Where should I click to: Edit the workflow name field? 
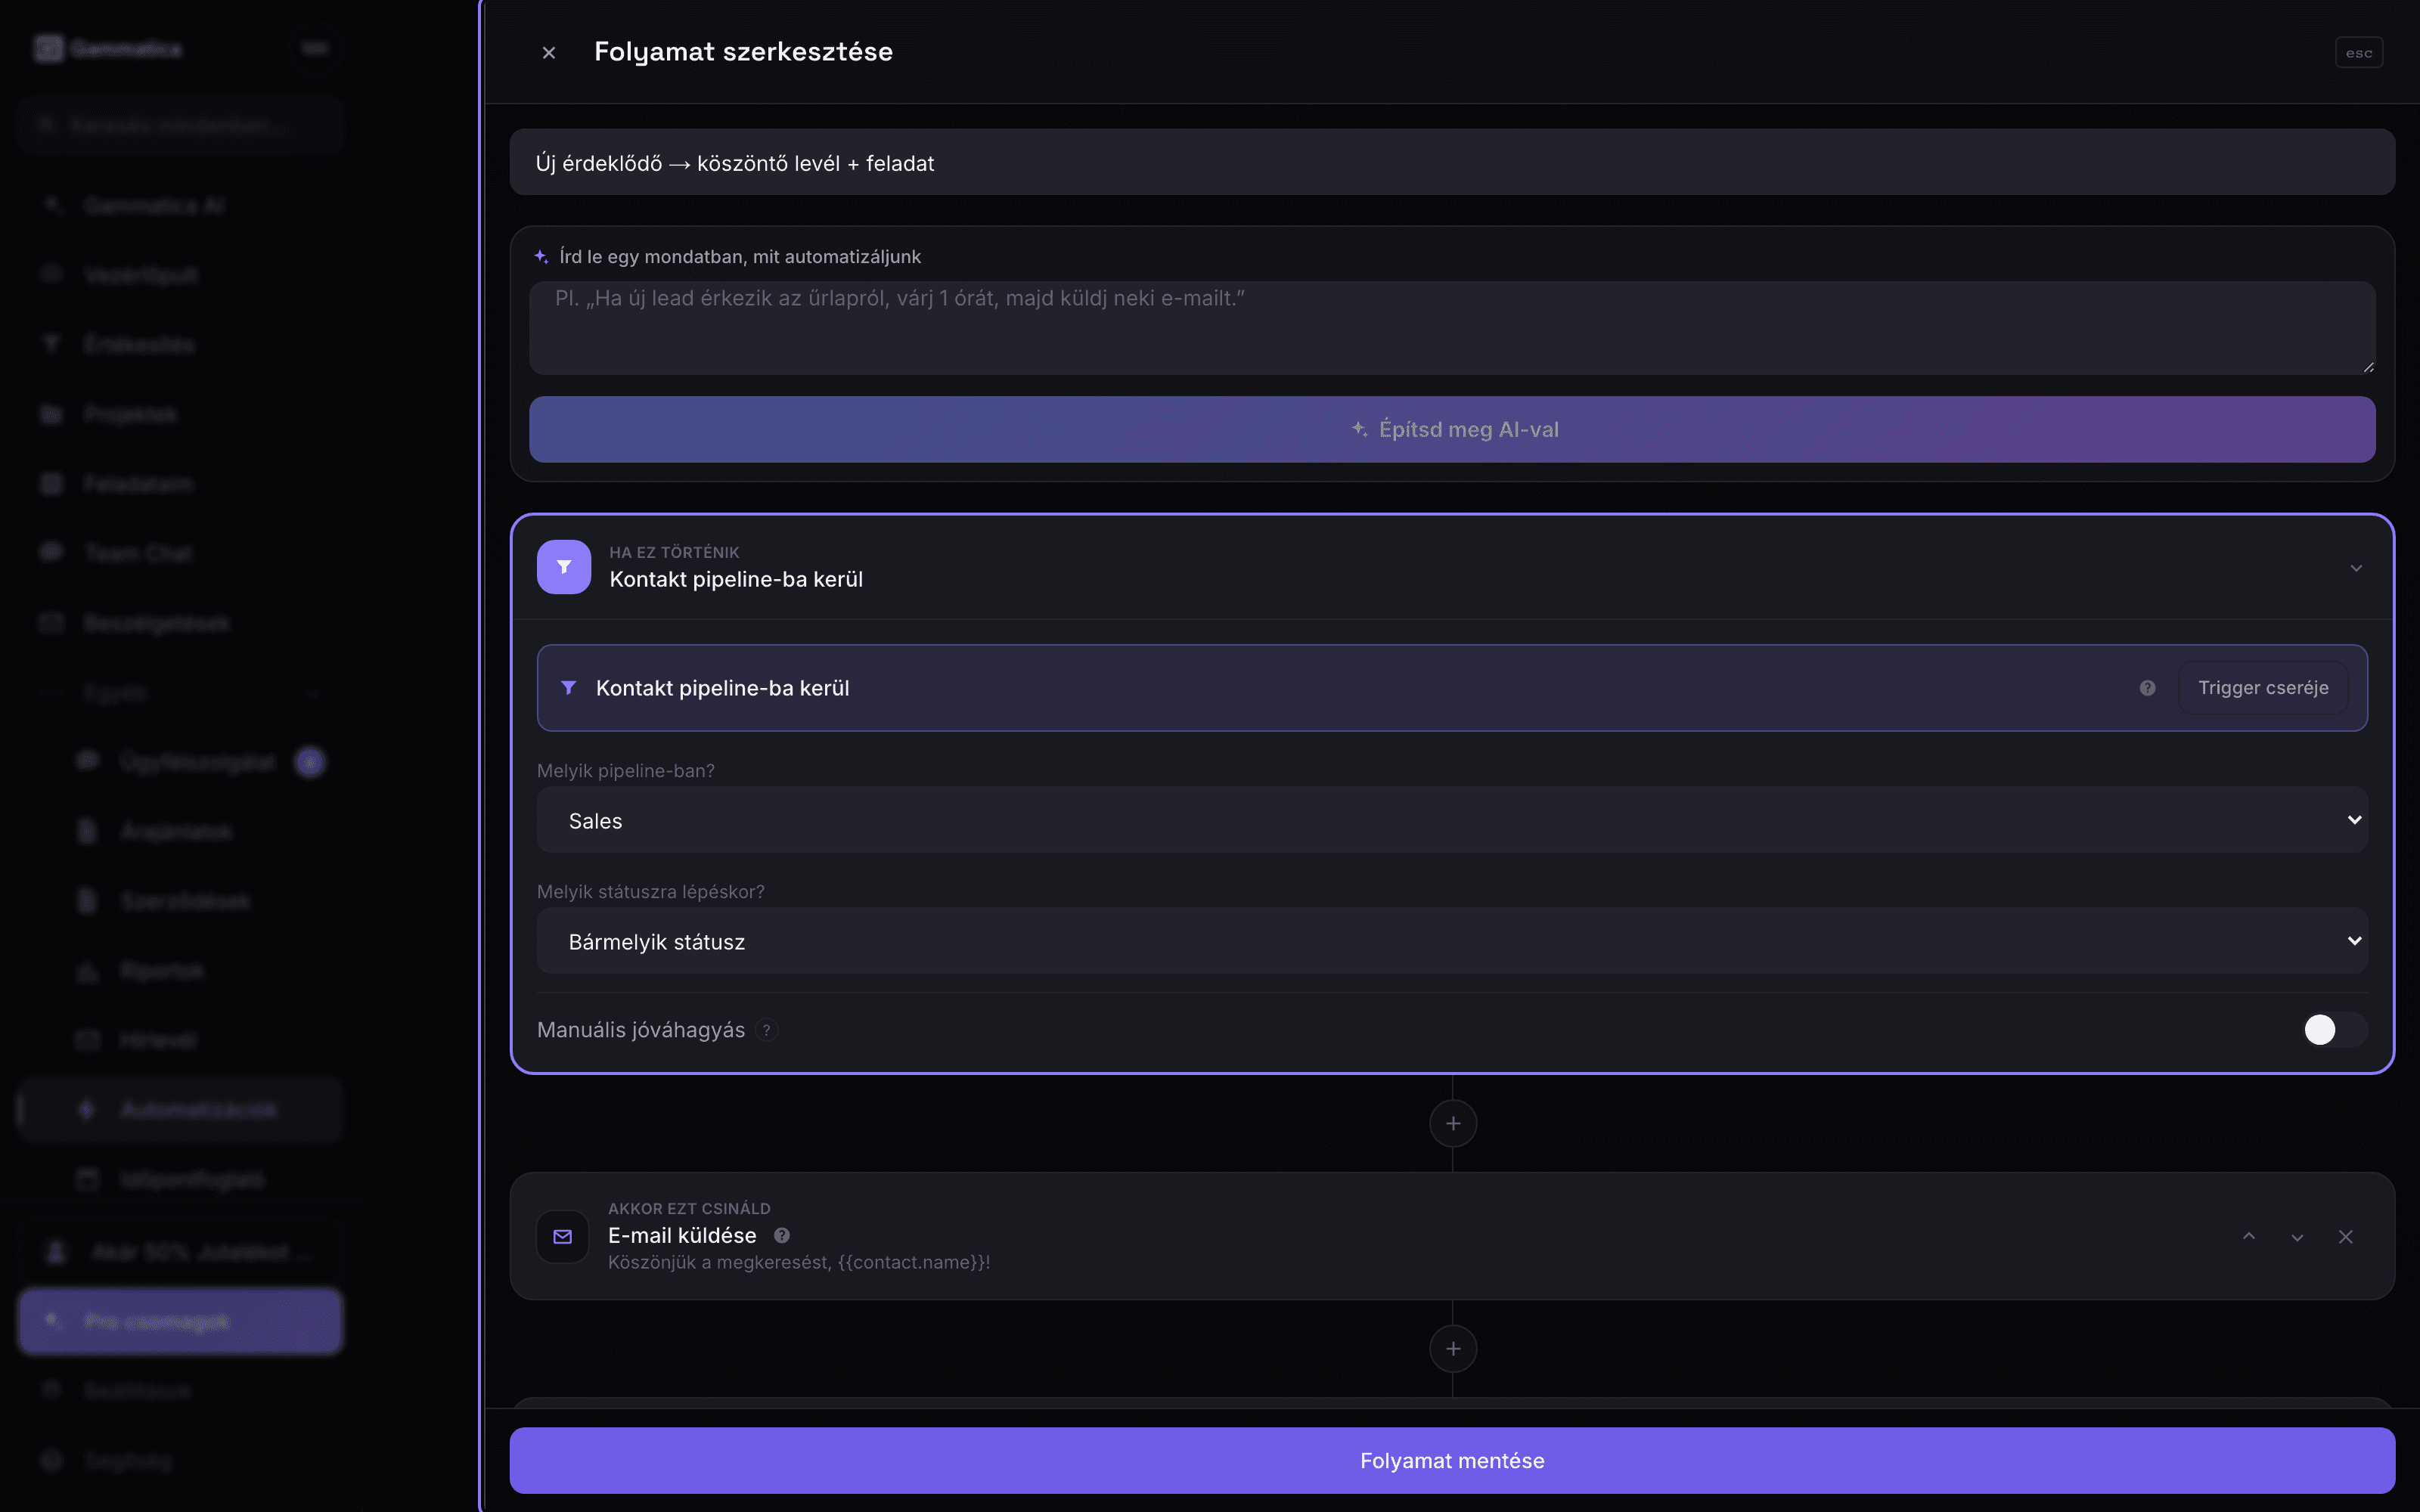(1452, 162)
